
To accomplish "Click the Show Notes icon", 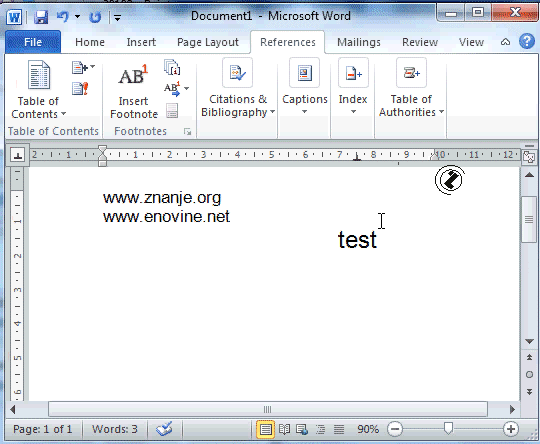I will pyautogui.click(x=172, y=111).
